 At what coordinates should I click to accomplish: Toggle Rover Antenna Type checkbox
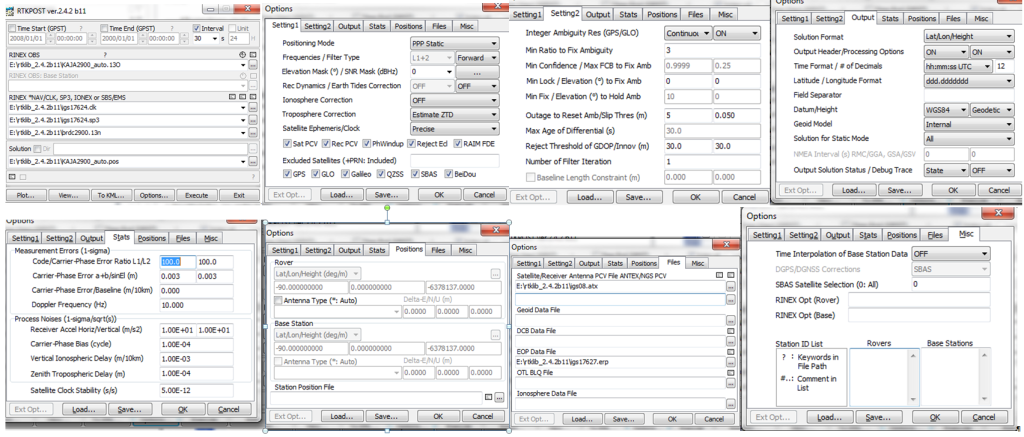[x=279, y=300]
